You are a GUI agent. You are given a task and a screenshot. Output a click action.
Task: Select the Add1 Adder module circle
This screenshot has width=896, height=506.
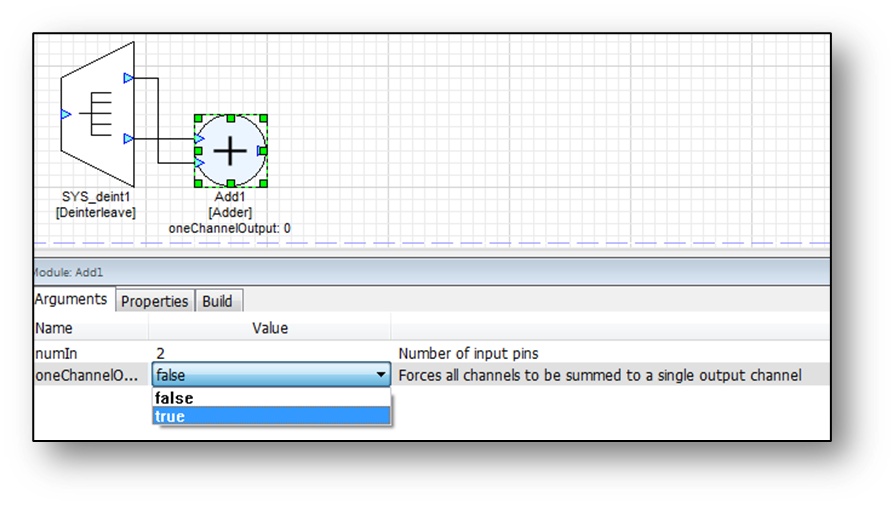click(230, 150)
